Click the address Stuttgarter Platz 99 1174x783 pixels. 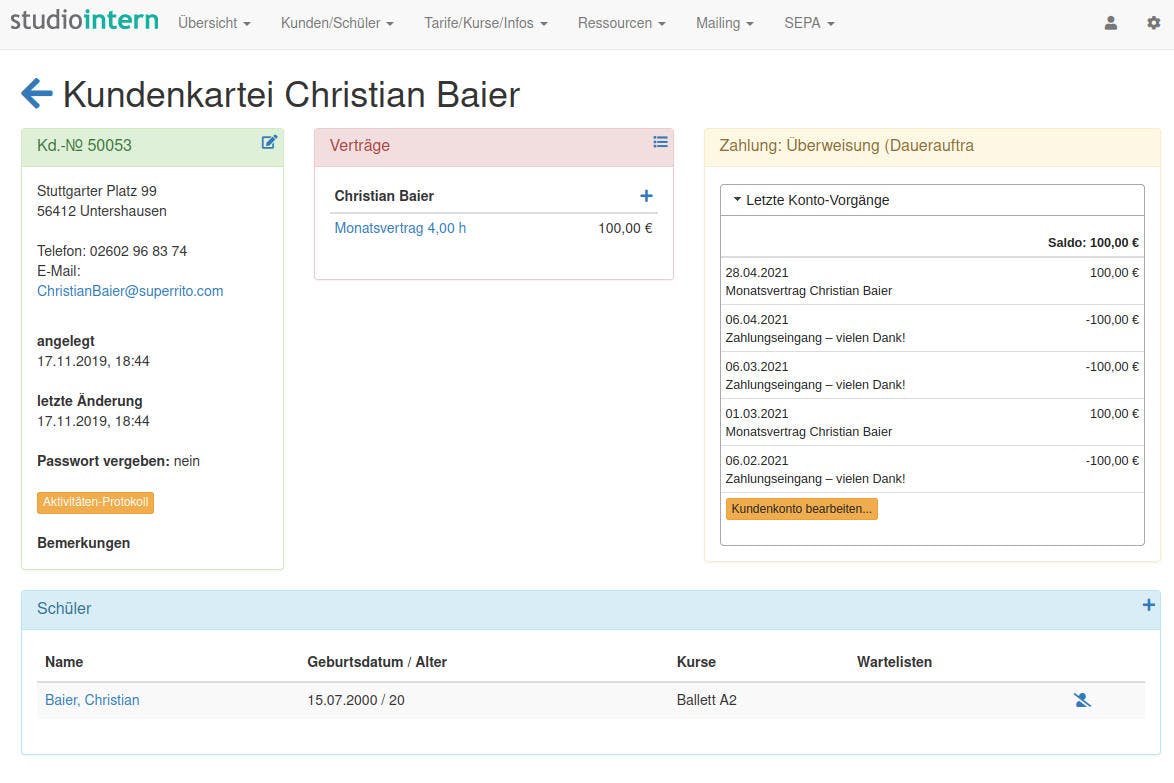click(x=97, y=191)
